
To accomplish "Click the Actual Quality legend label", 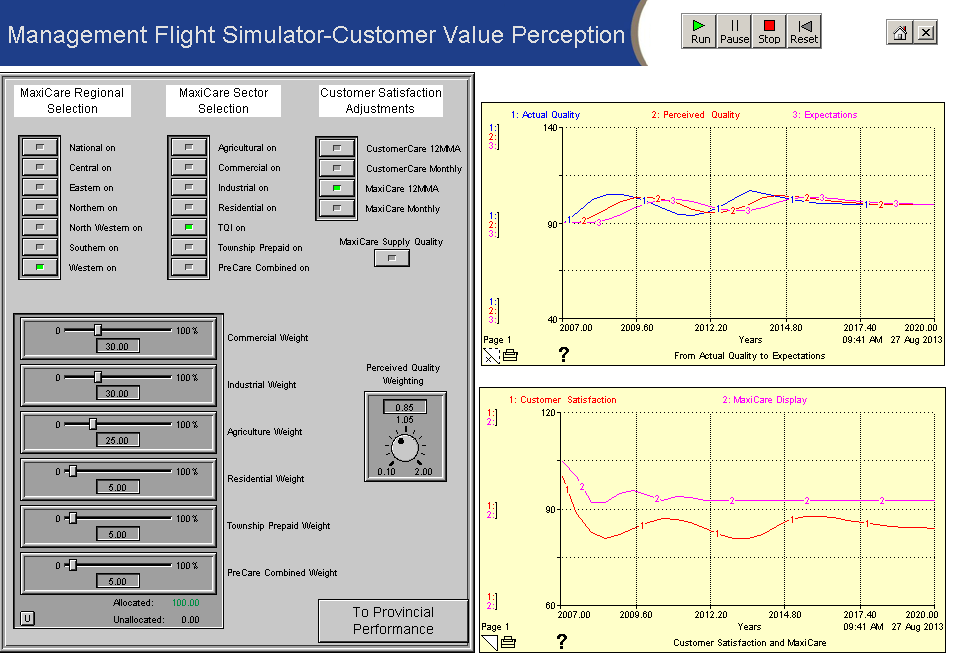I will click(545, 114).
